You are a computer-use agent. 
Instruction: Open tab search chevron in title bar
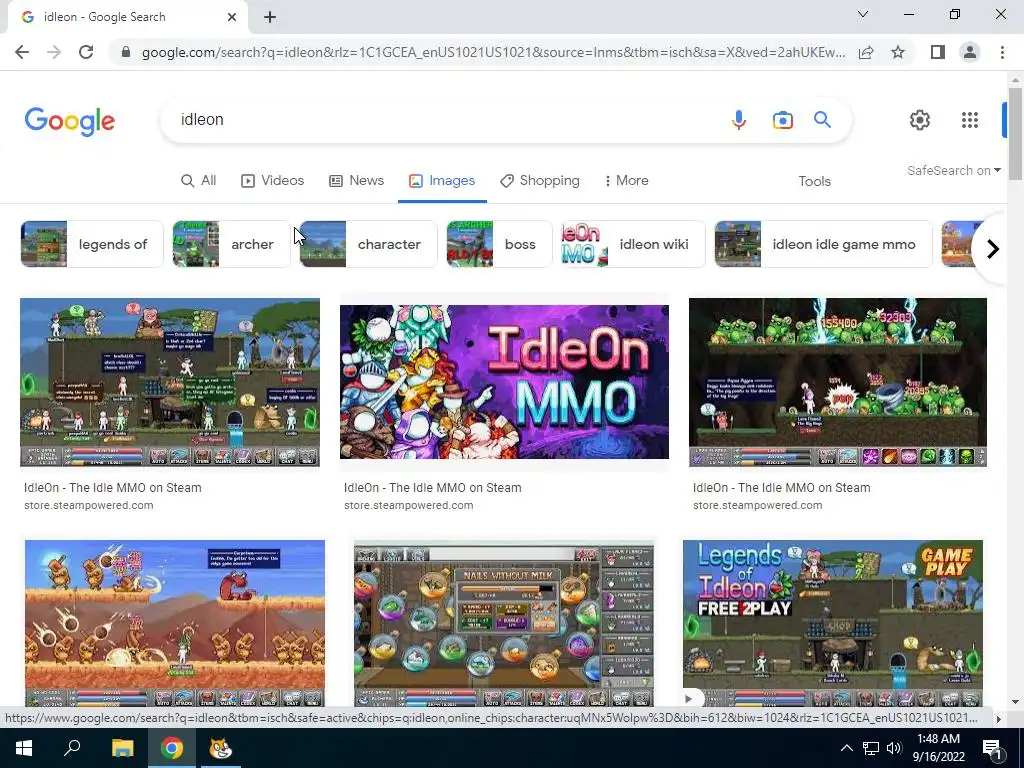click(x=863, y=14)
